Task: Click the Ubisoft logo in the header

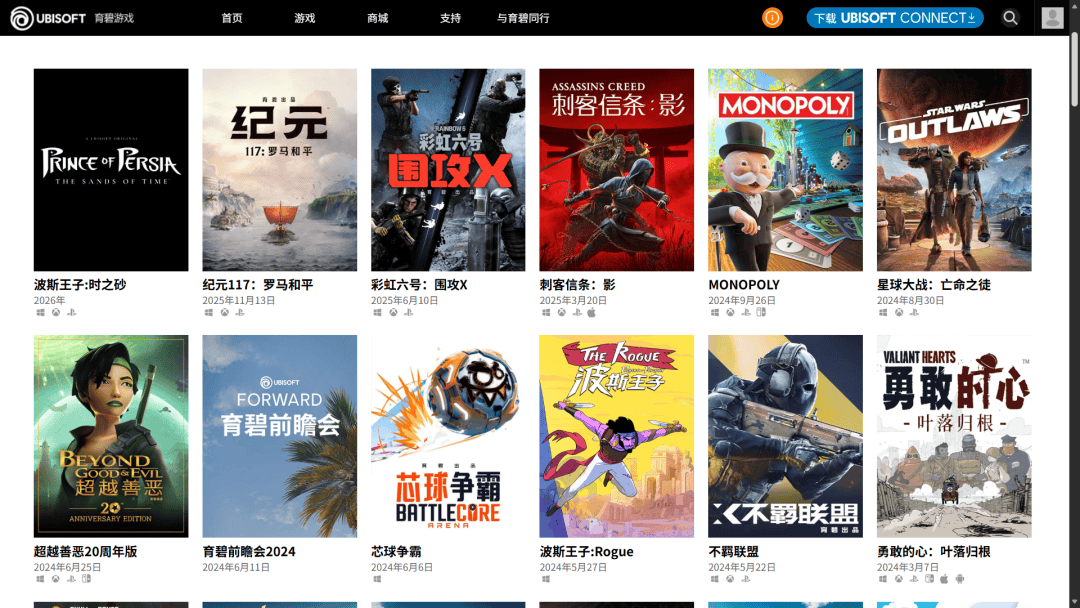Action: pos(47,18)
